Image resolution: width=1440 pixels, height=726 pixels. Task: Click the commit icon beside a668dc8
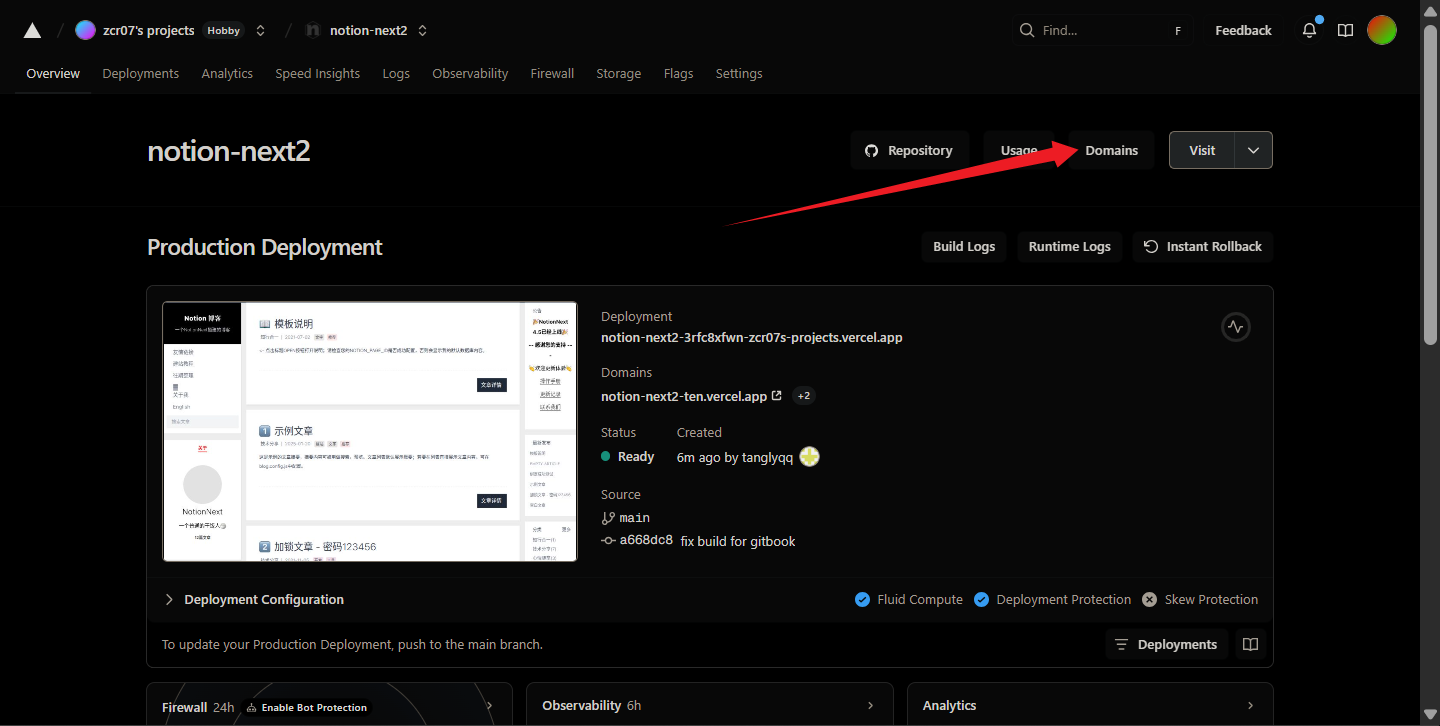[608, 540]
